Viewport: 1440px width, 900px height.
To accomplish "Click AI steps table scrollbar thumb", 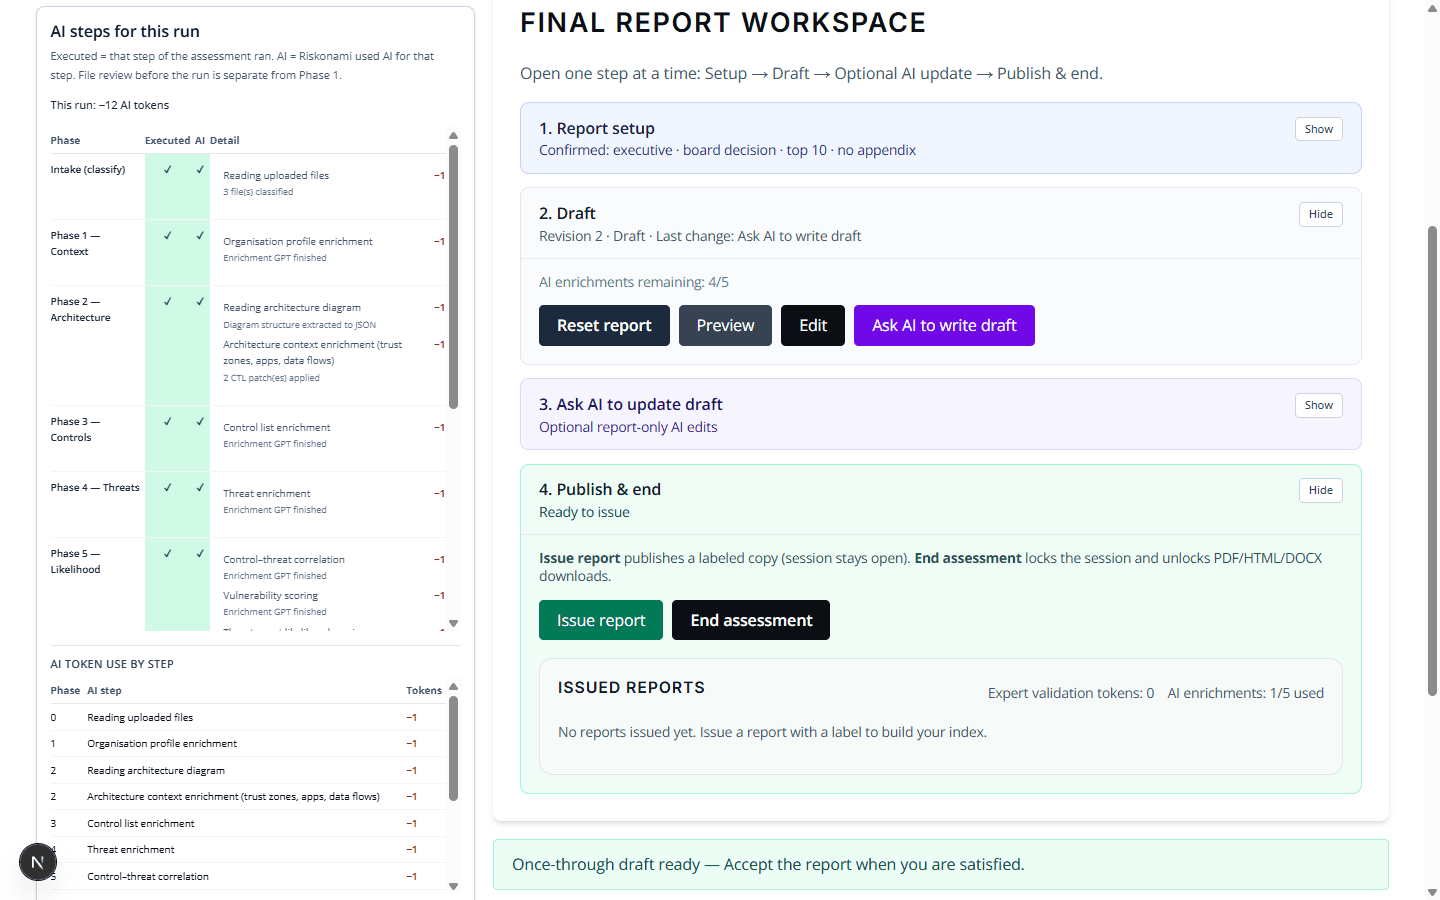I will pos(454,277).
